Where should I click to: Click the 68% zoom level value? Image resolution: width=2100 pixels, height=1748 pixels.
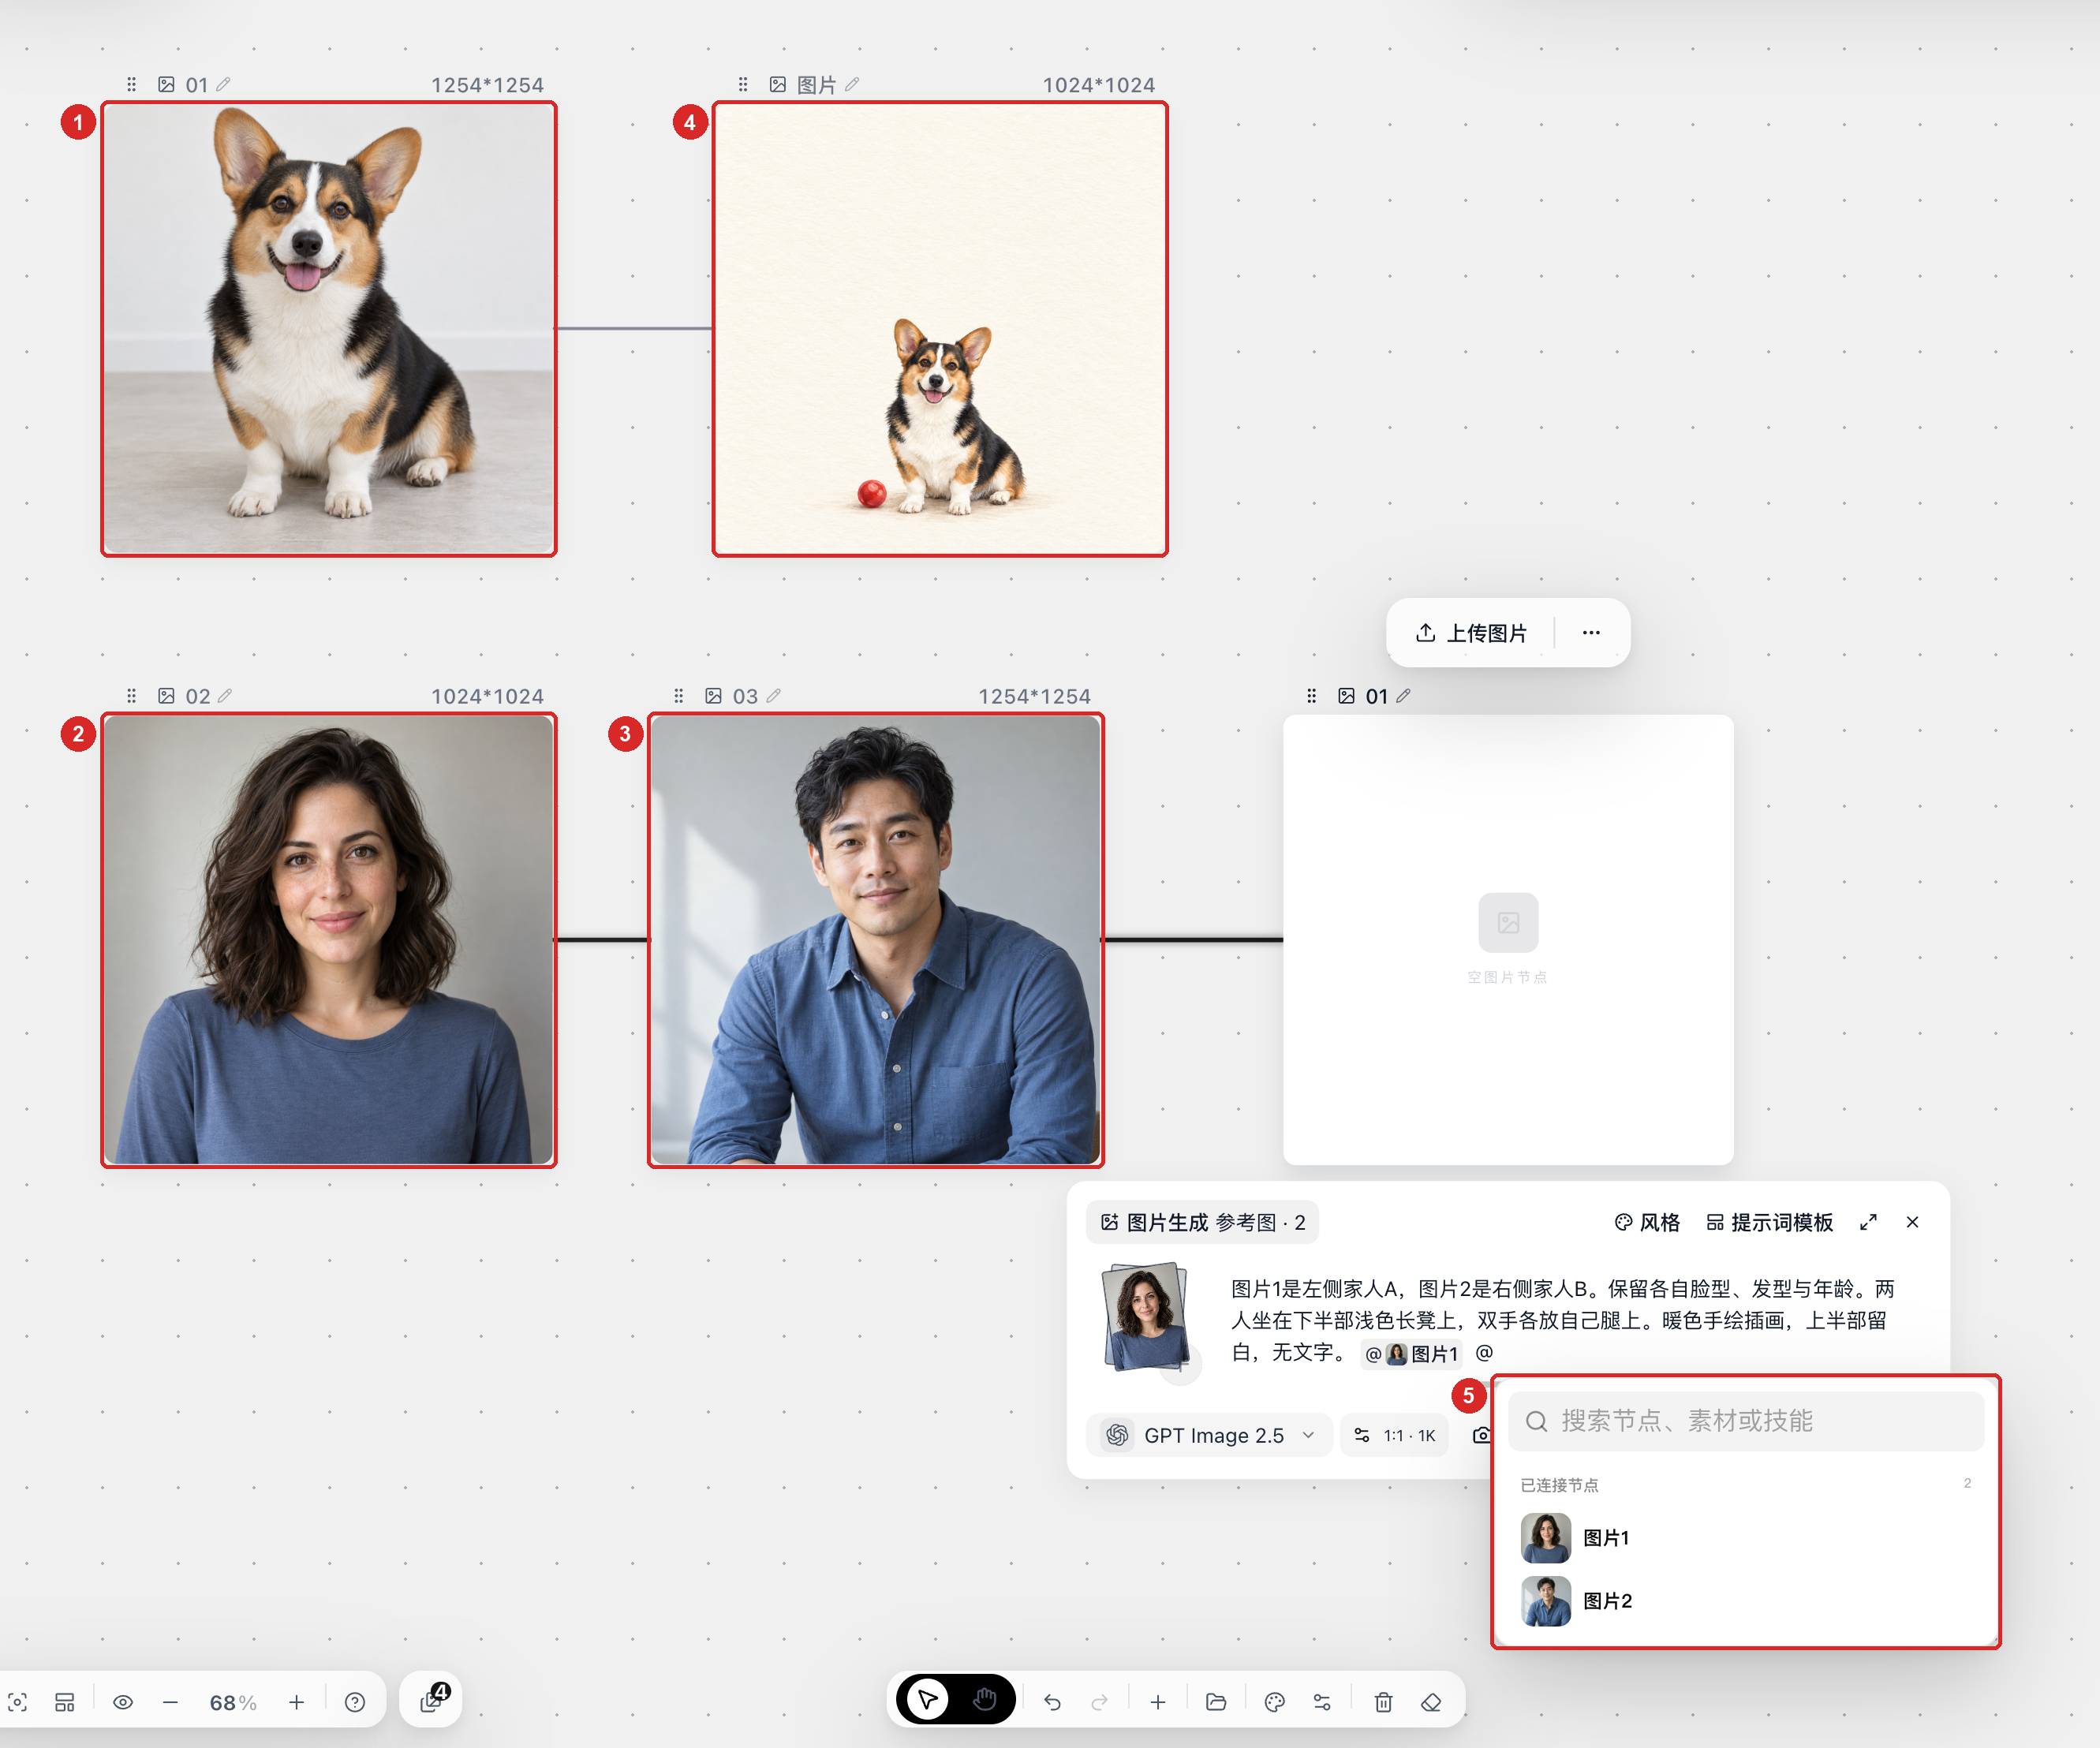pyautogui.click(x=233, y=1702)
